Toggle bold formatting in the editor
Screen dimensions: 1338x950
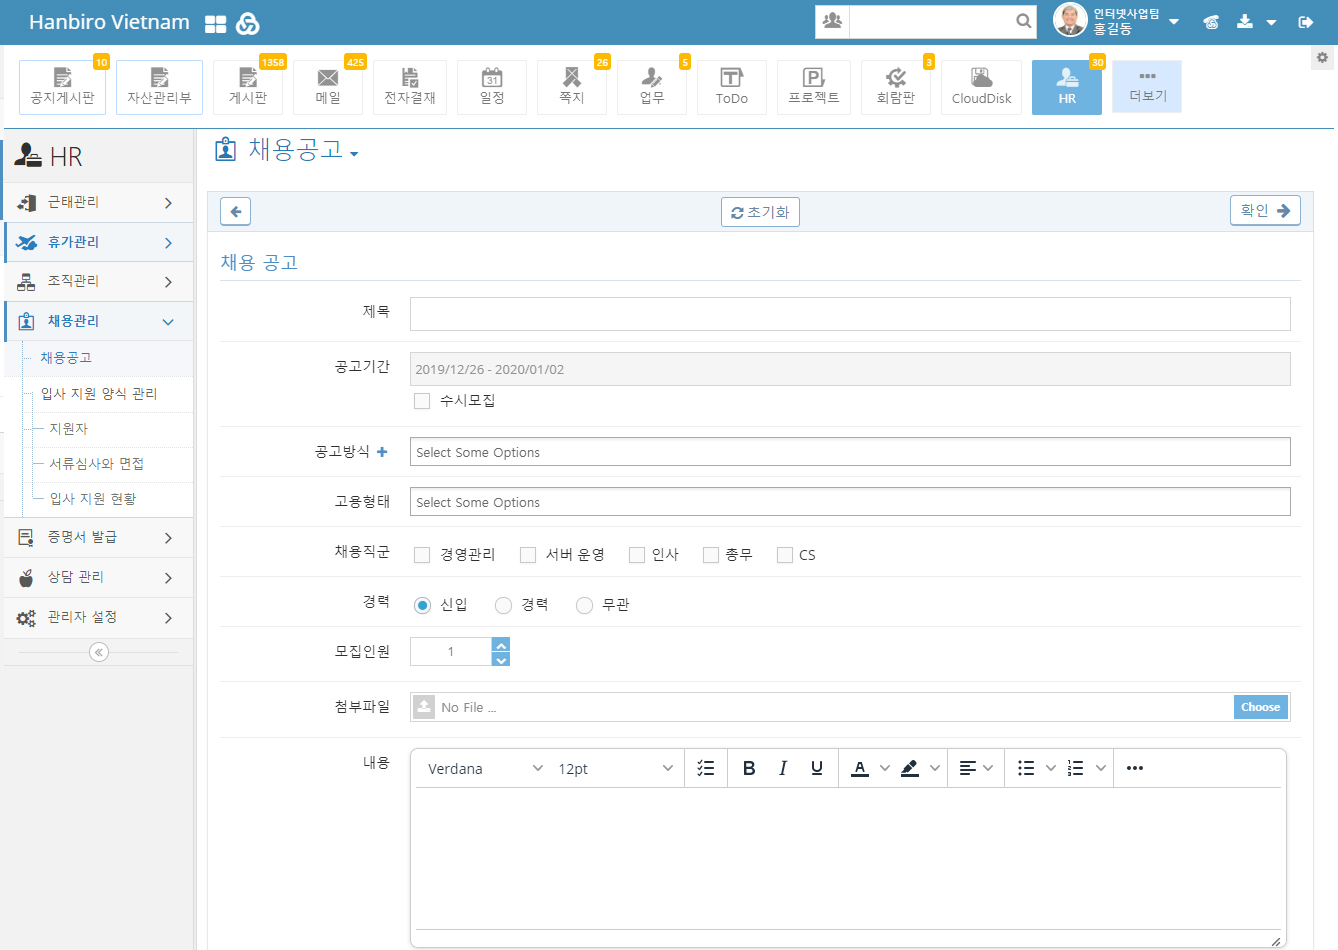(x=749, y=768)
